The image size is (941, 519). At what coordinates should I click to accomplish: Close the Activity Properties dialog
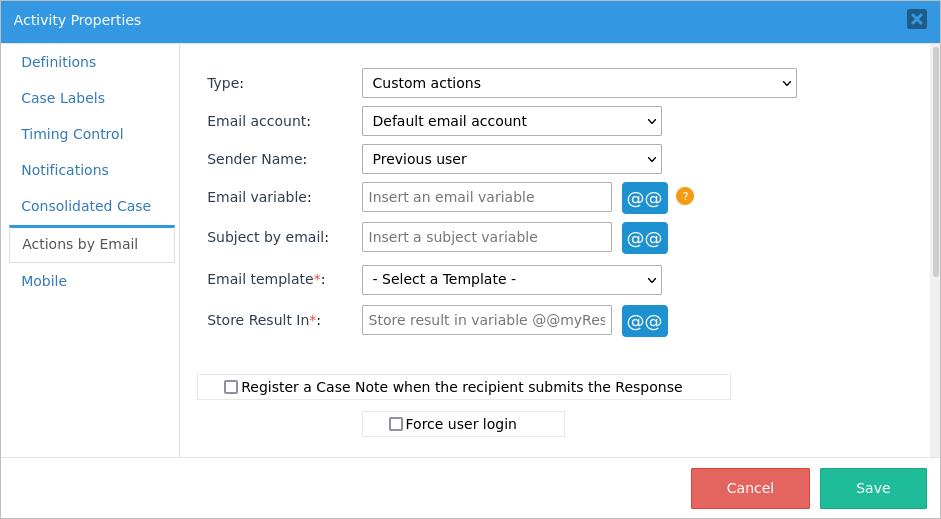point(916,19)
